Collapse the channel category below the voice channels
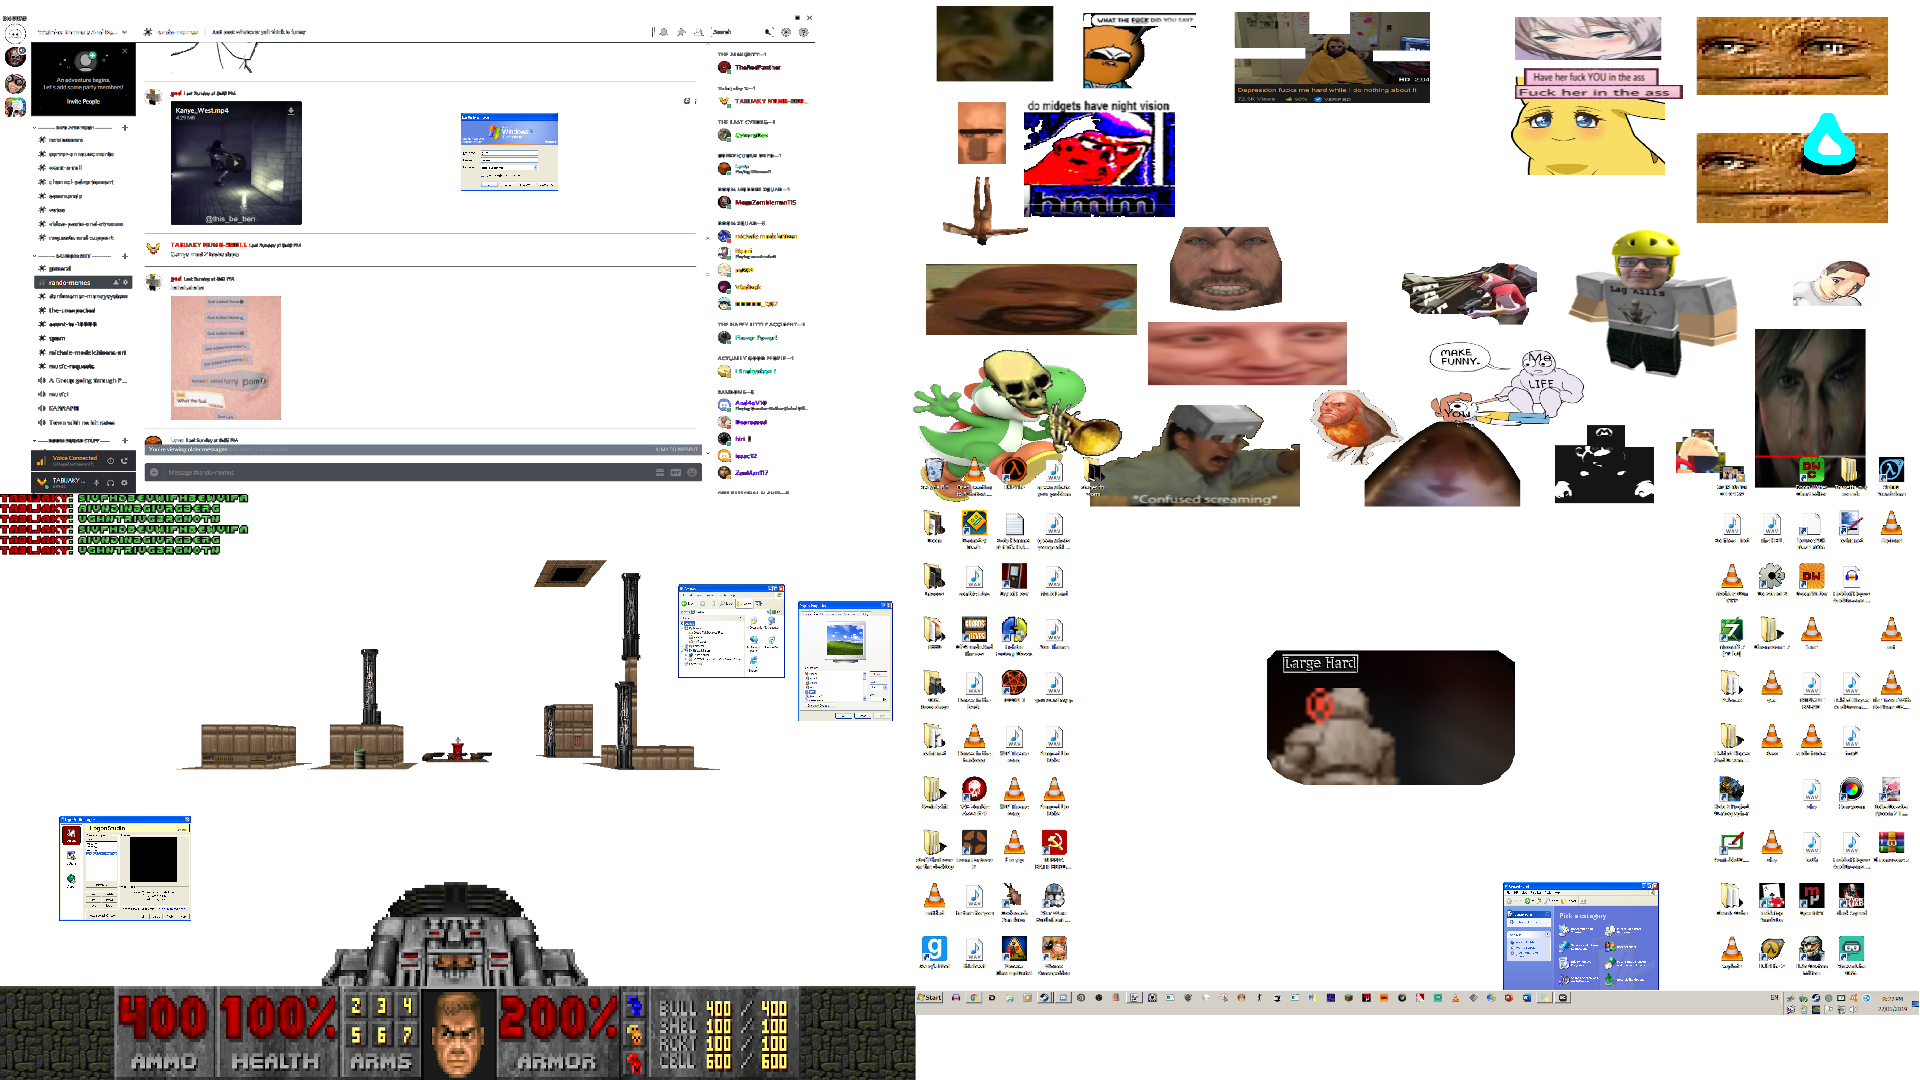The height and width of the screenshot is (1080, 1920). [x=80, y=440]
